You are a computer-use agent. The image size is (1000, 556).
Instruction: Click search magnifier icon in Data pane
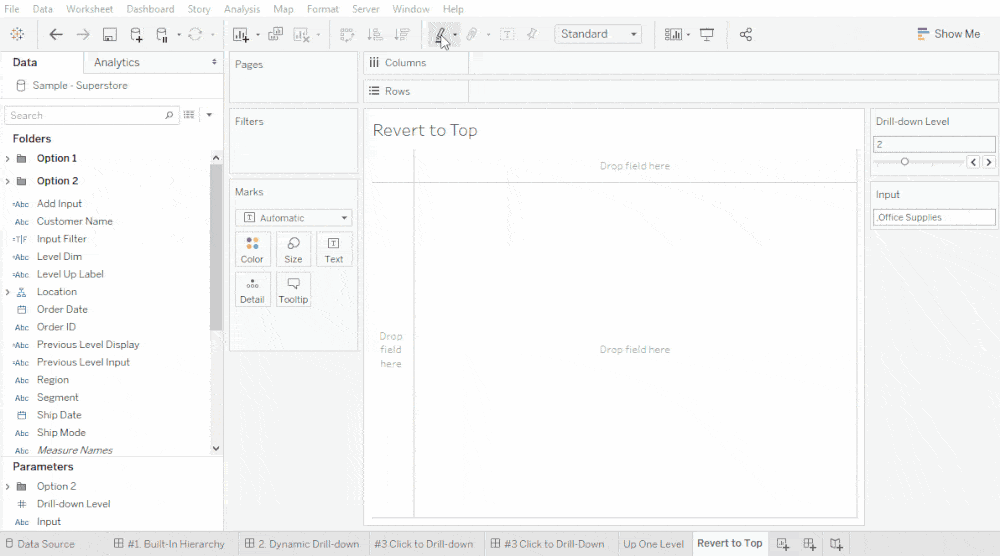pos(169,115)
